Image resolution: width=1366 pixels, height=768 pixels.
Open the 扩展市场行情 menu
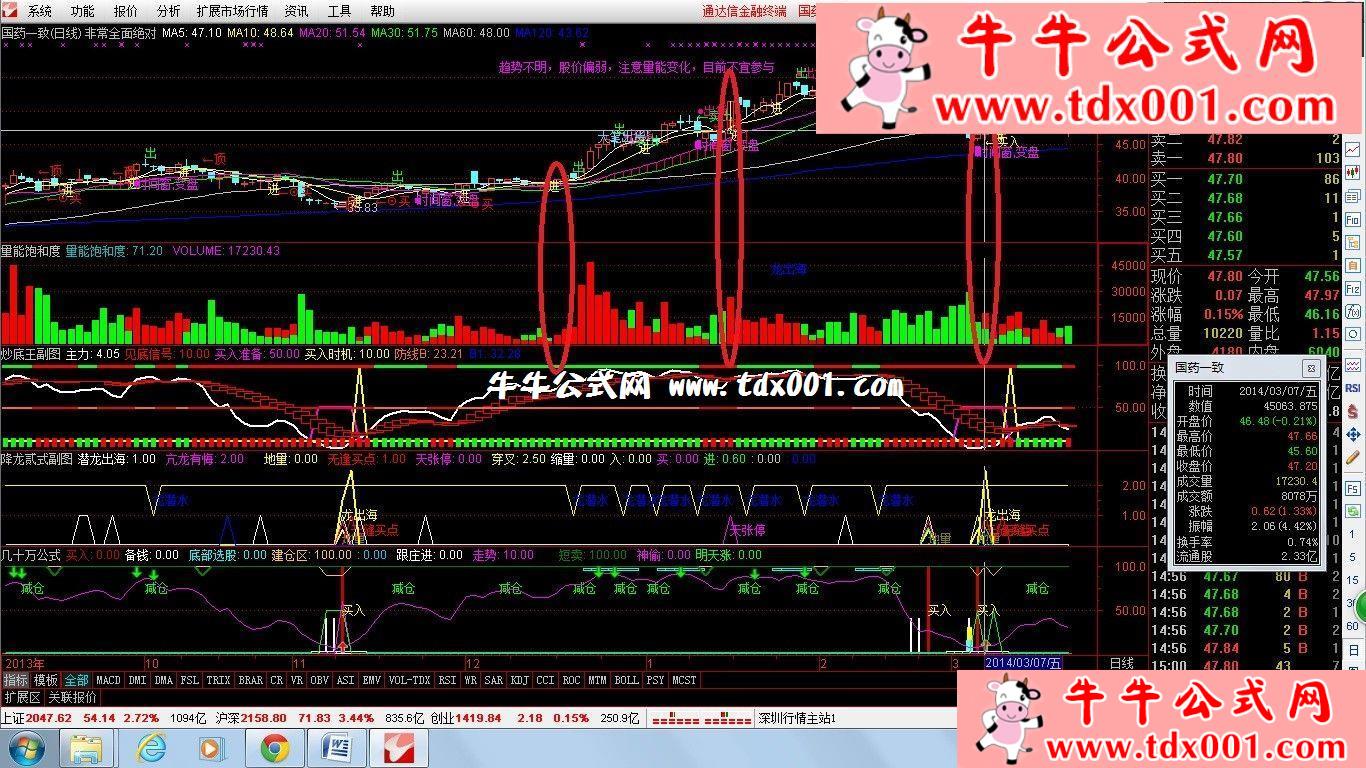(232, 11)
